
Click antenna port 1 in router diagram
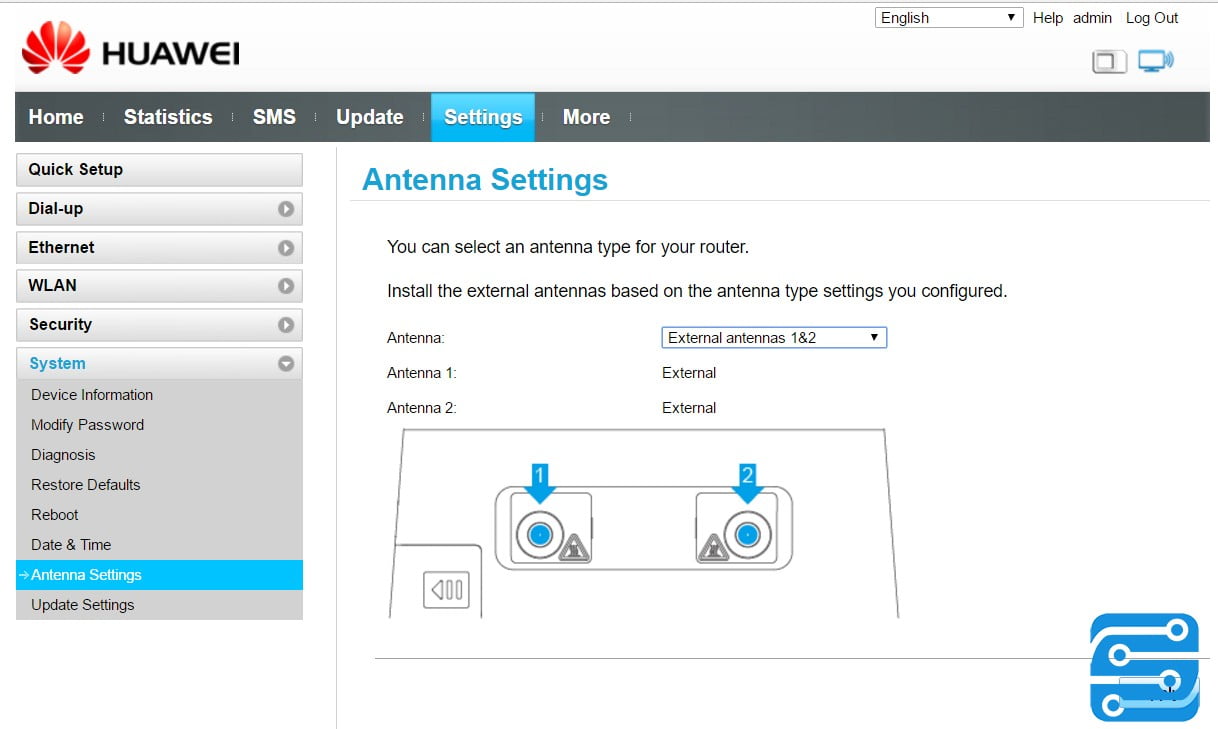click(x=539, y=535)
